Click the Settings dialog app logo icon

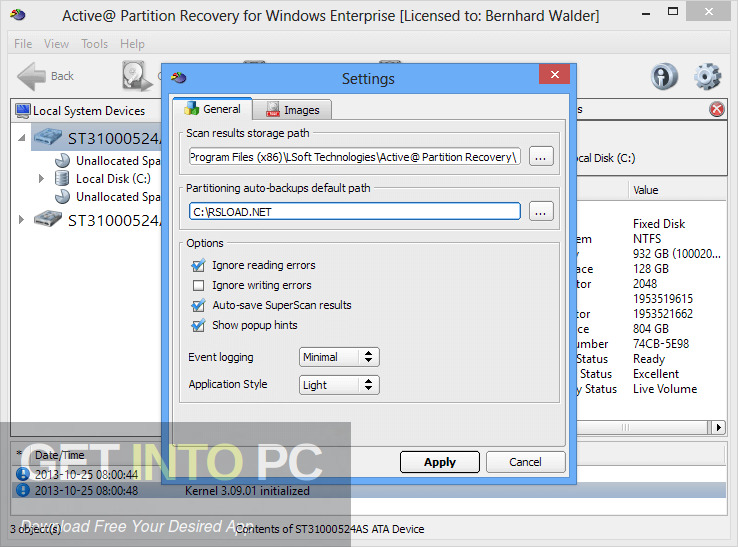point(178,77)
